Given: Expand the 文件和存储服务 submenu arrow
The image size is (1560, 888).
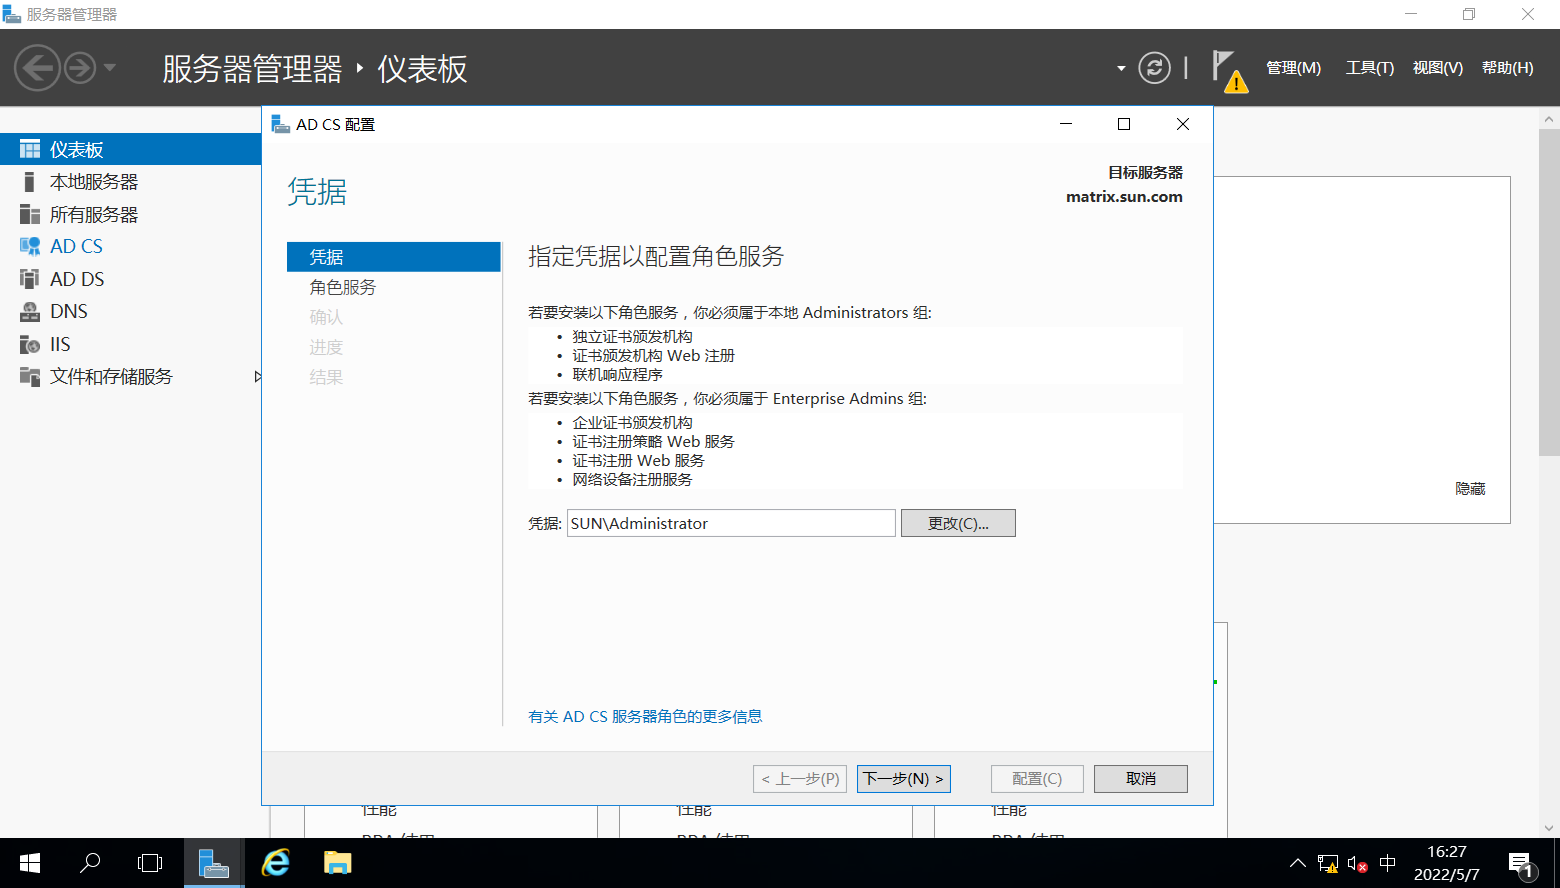Looking at the screenshot, I should point(257,377).
